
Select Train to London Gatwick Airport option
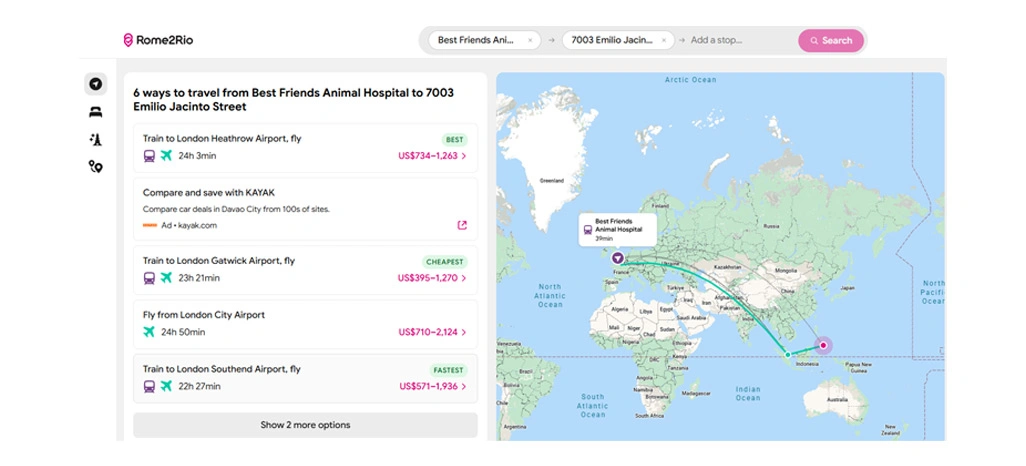click(x=306, y=270)
